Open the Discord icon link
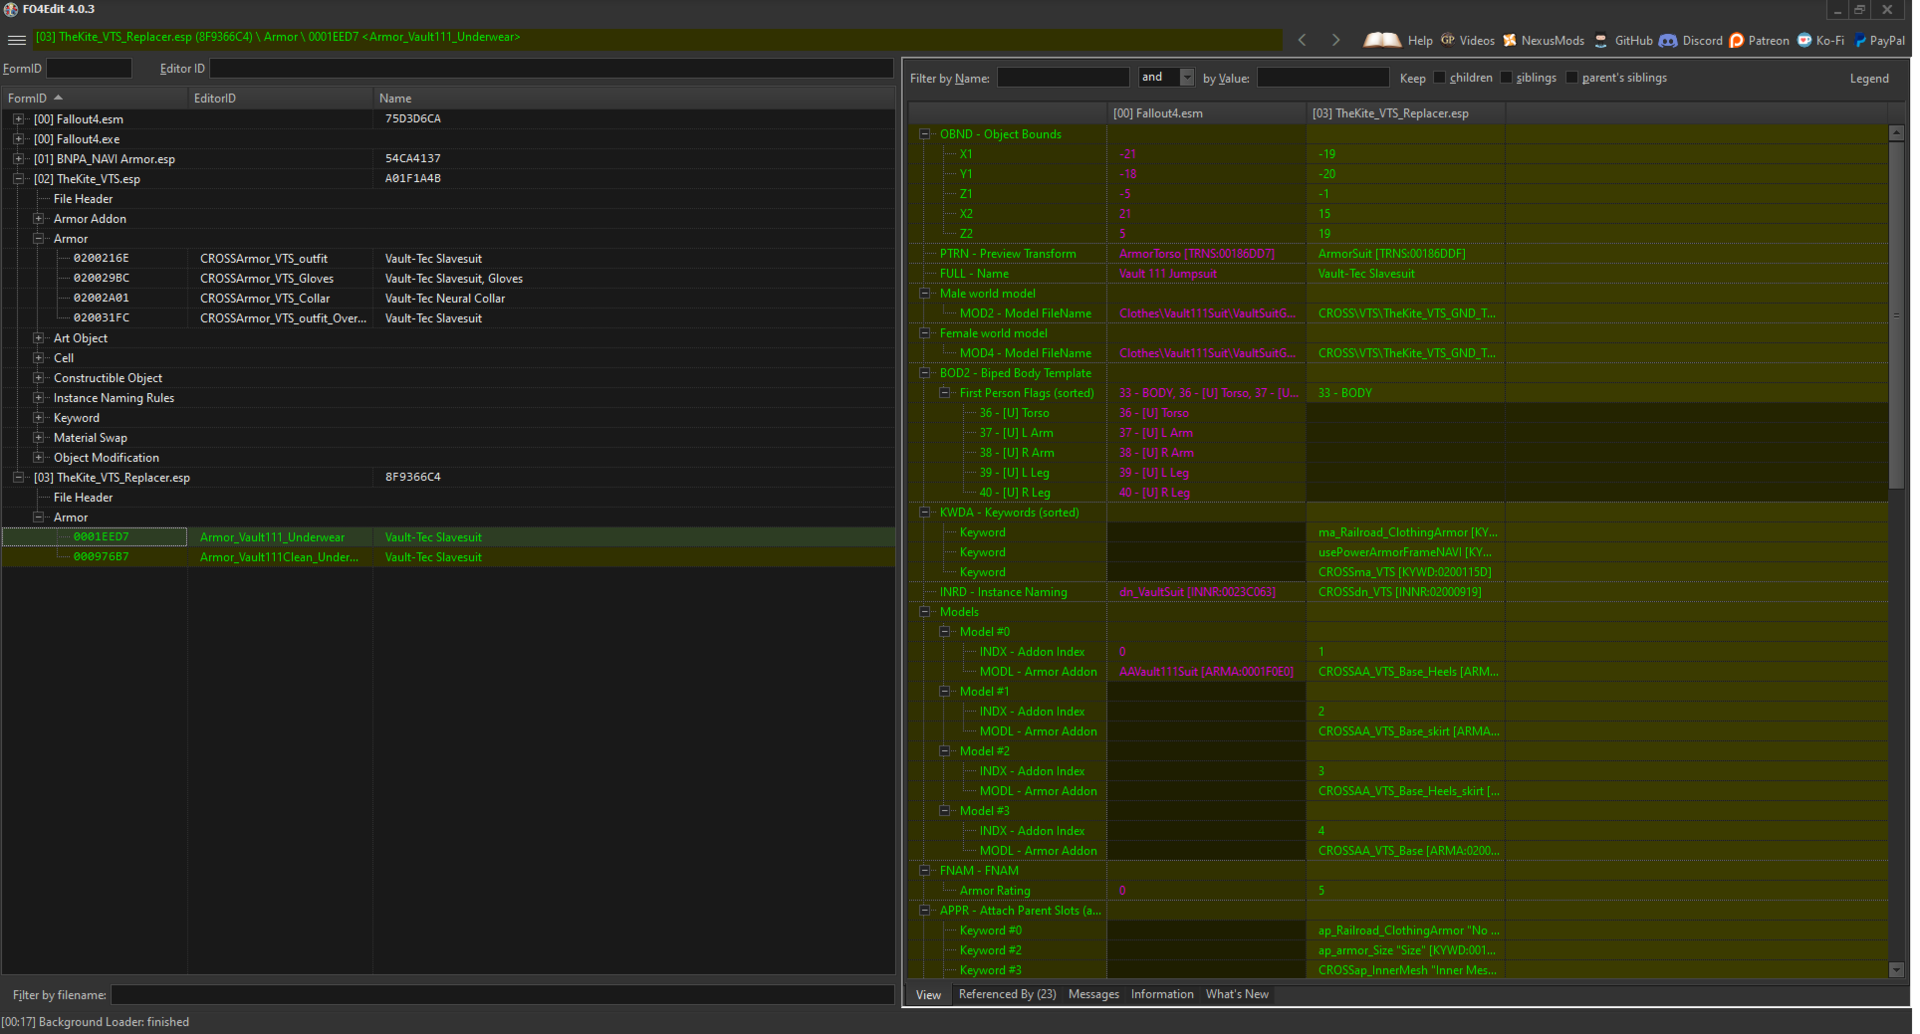 point(1668,40)
